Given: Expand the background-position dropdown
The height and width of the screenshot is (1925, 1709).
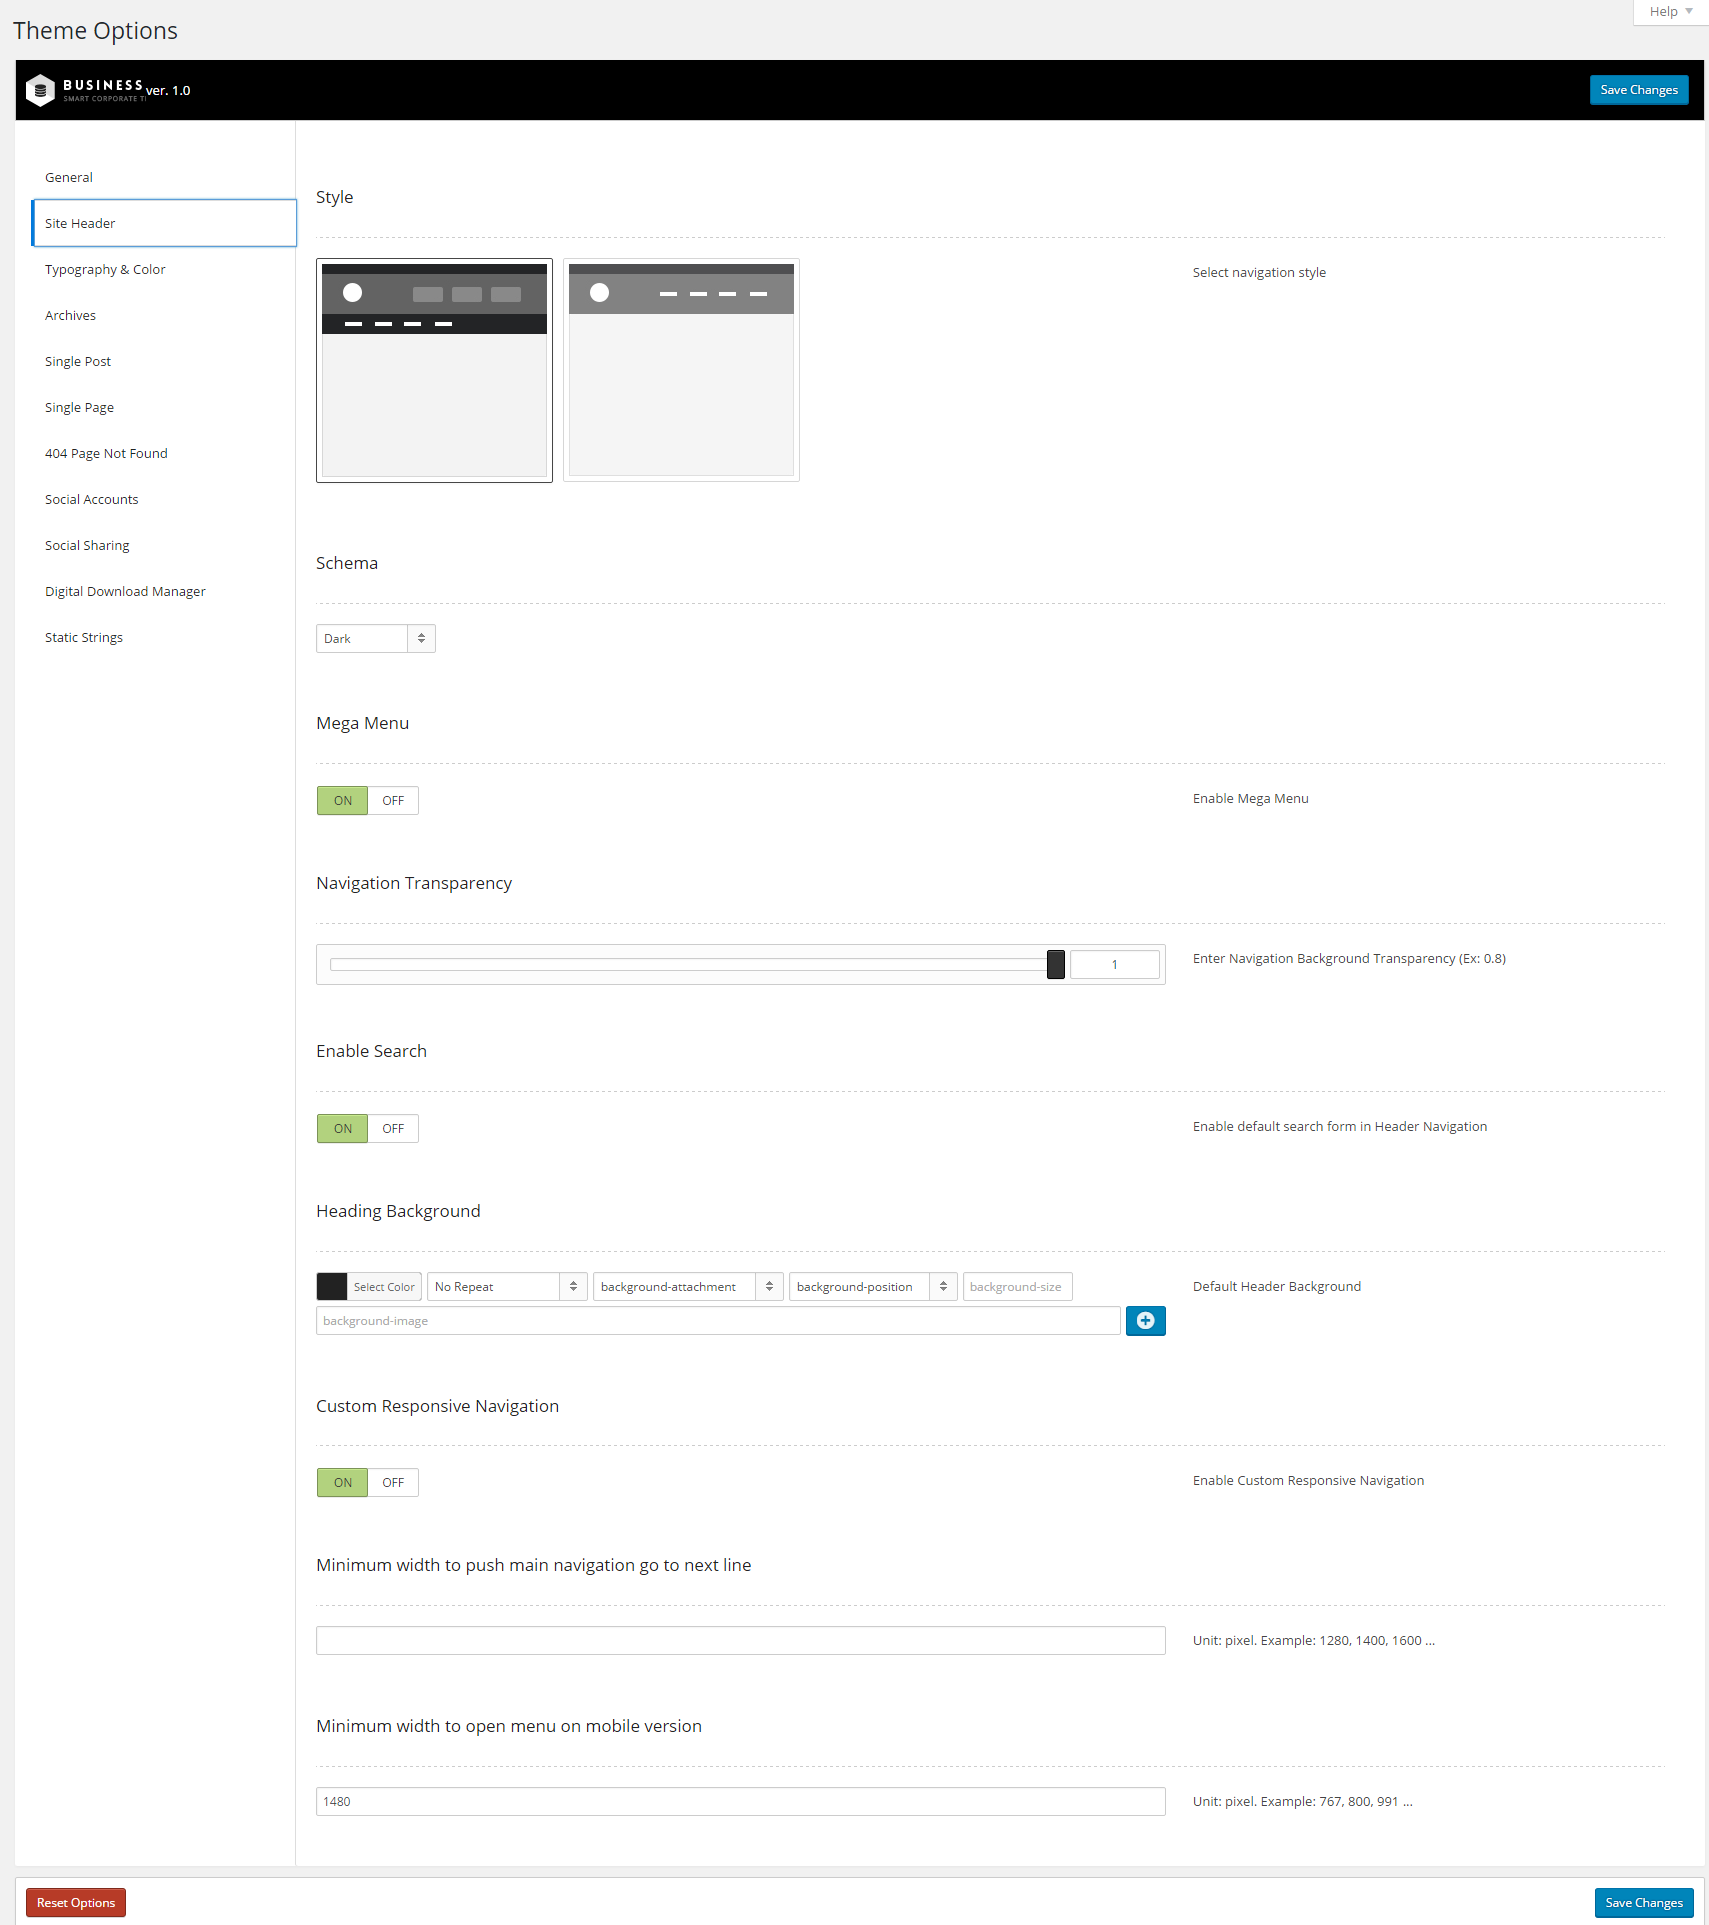Looking at the screenshot, I should coord(872,1287).
